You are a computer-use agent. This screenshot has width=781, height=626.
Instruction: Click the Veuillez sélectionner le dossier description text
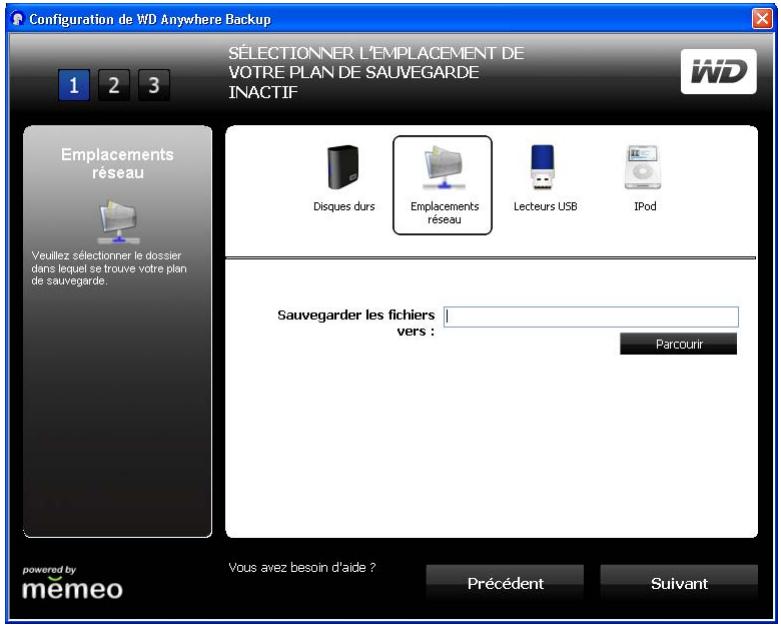coord(109,268)
